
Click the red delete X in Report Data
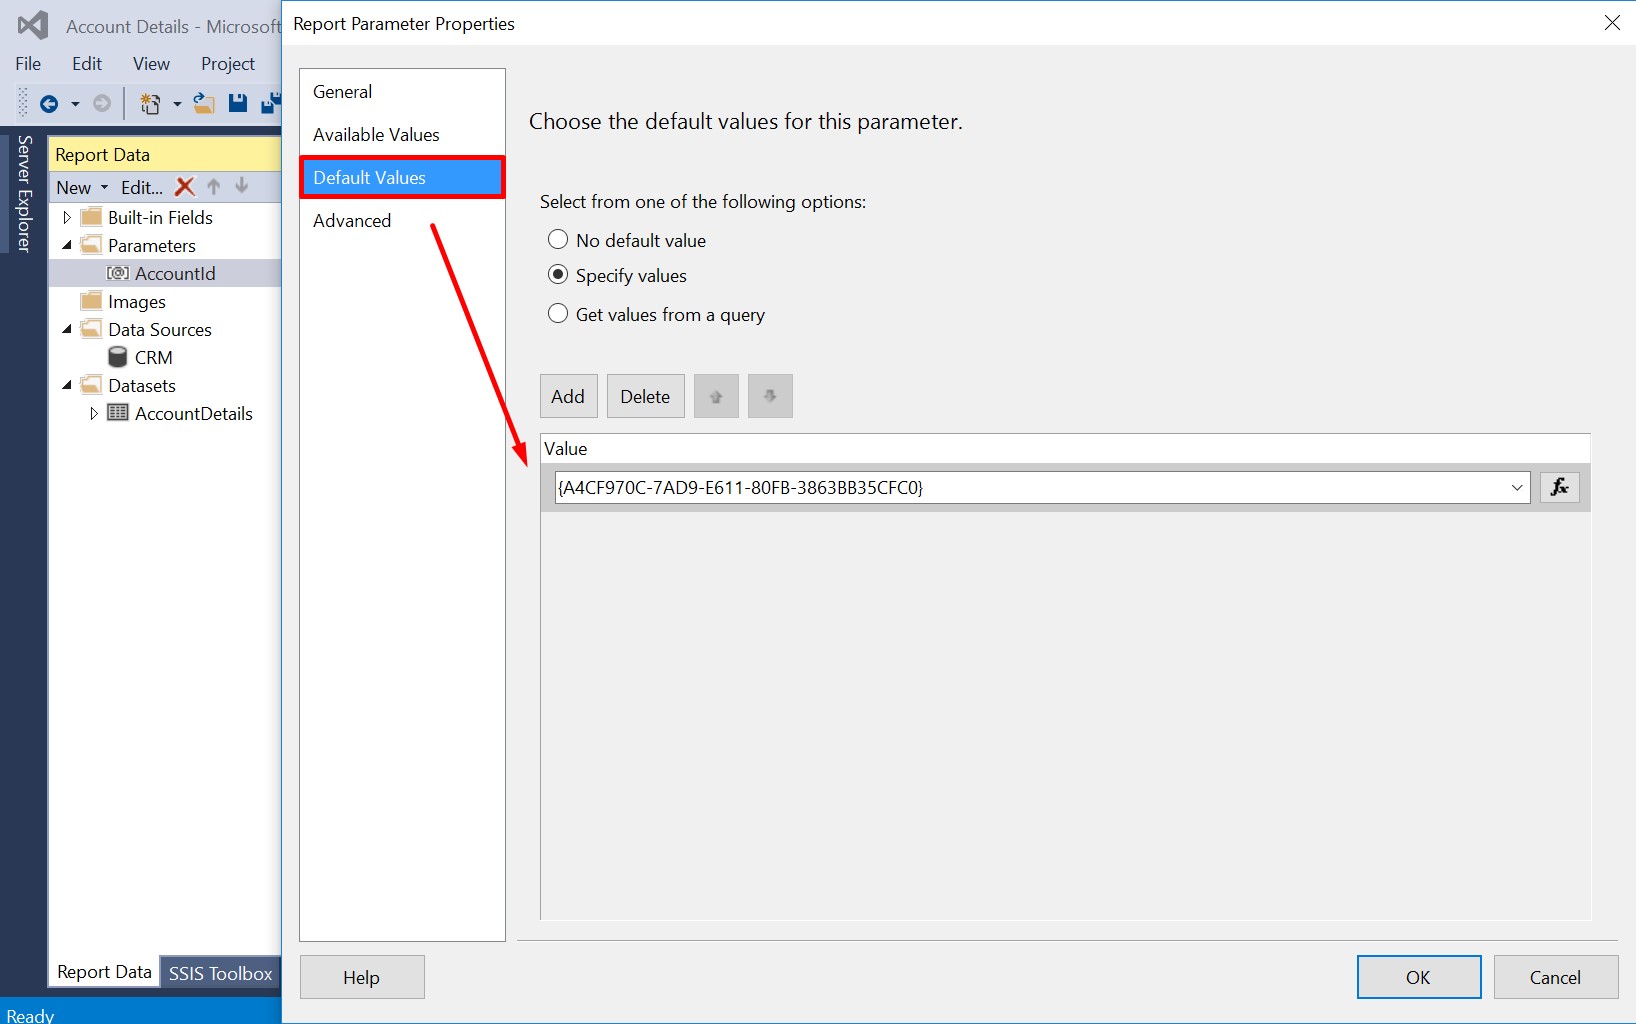point(184,186)
